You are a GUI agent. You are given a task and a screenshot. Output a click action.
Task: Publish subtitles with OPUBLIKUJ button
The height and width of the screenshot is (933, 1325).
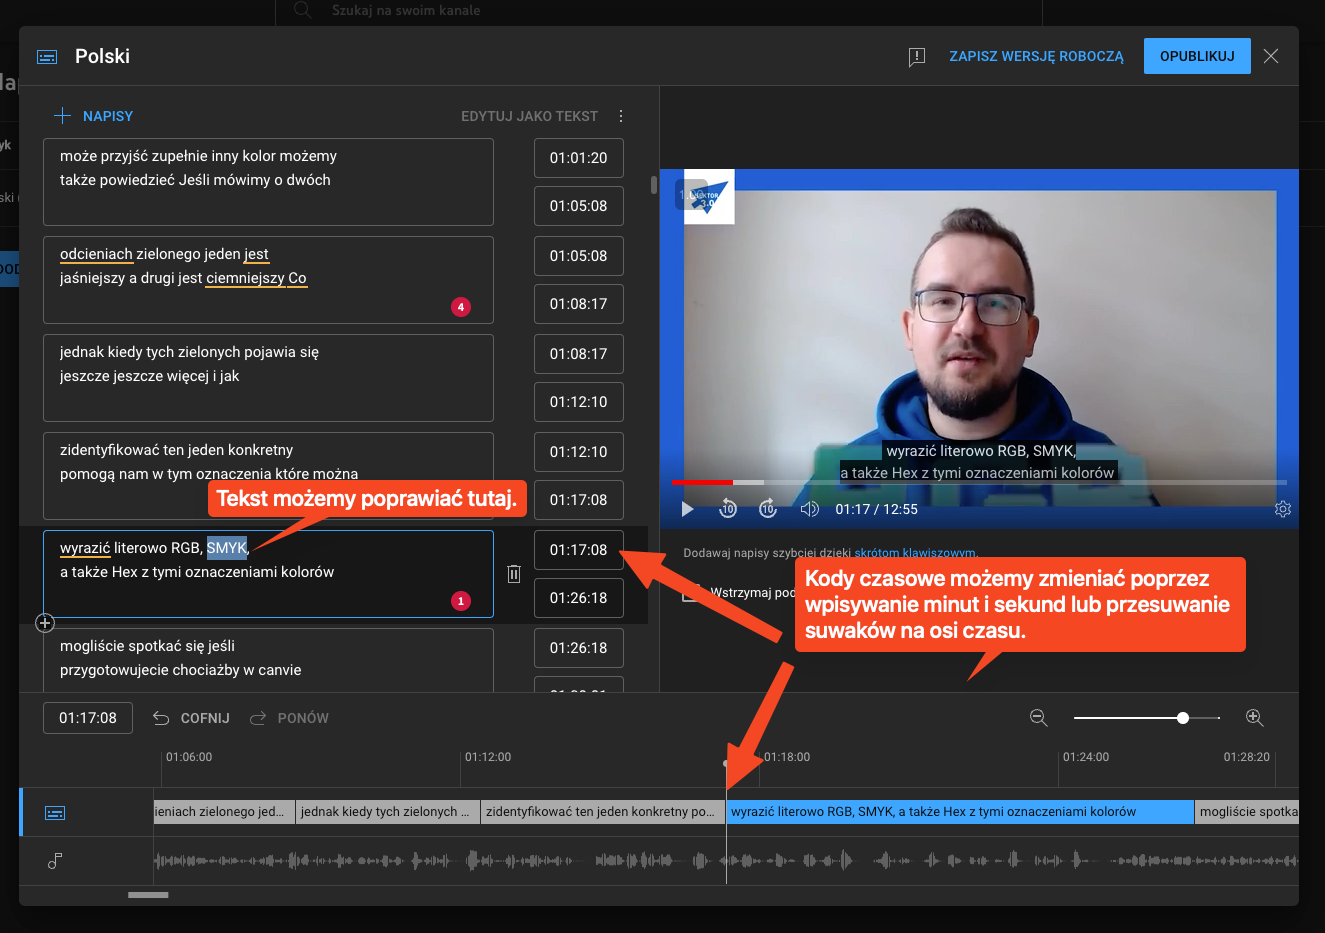click(x=1197, y=56)
